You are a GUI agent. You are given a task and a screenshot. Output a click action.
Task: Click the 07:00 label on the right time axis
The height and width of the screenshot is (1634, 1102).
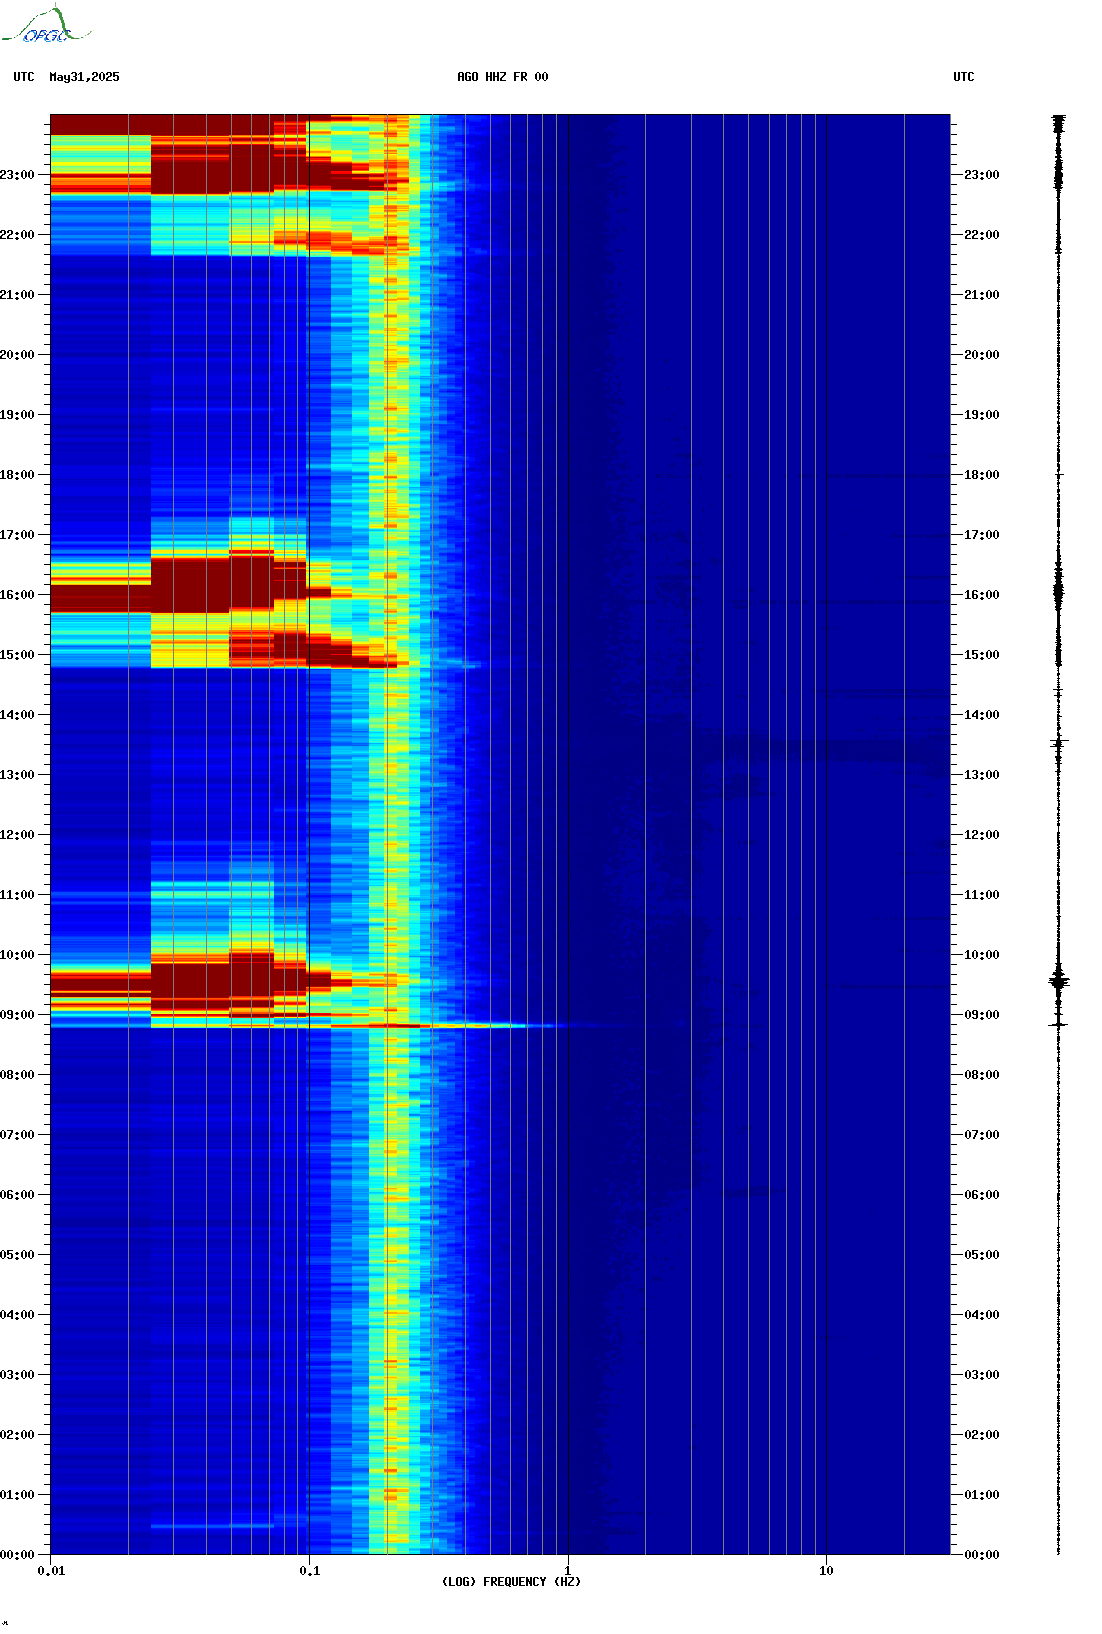981,1135
